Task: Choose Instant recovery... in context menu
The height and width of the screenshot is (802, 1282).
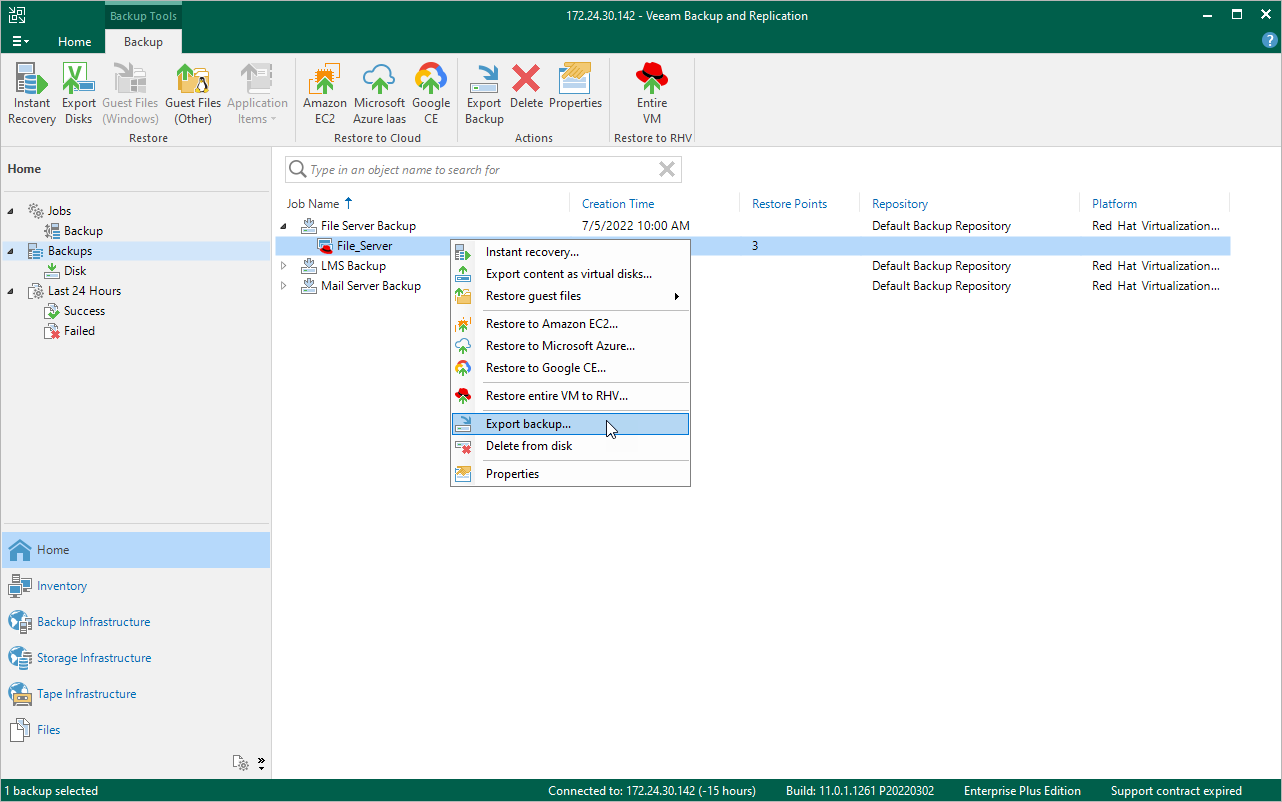Action: [x=570, y=252]
